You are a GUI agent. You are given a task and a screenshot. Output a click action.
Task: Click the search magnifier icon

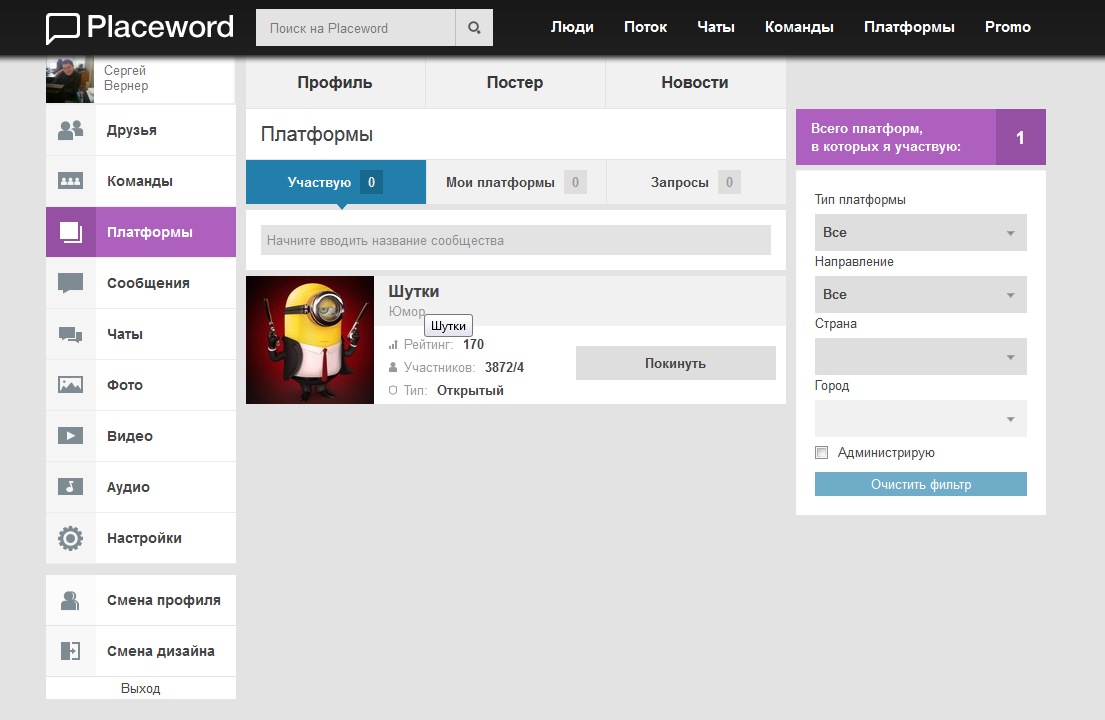tap(474, 27)
